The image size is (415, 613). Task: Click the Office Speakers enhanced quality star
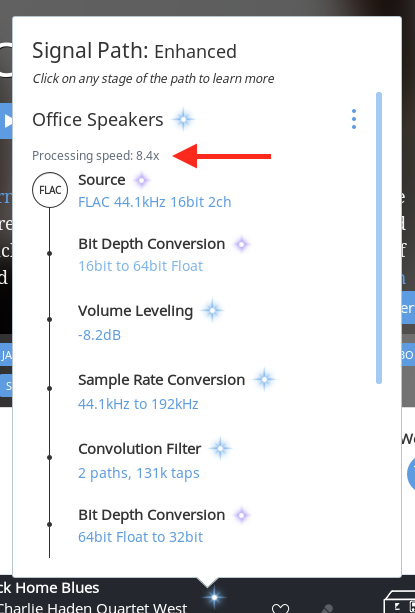183,119
